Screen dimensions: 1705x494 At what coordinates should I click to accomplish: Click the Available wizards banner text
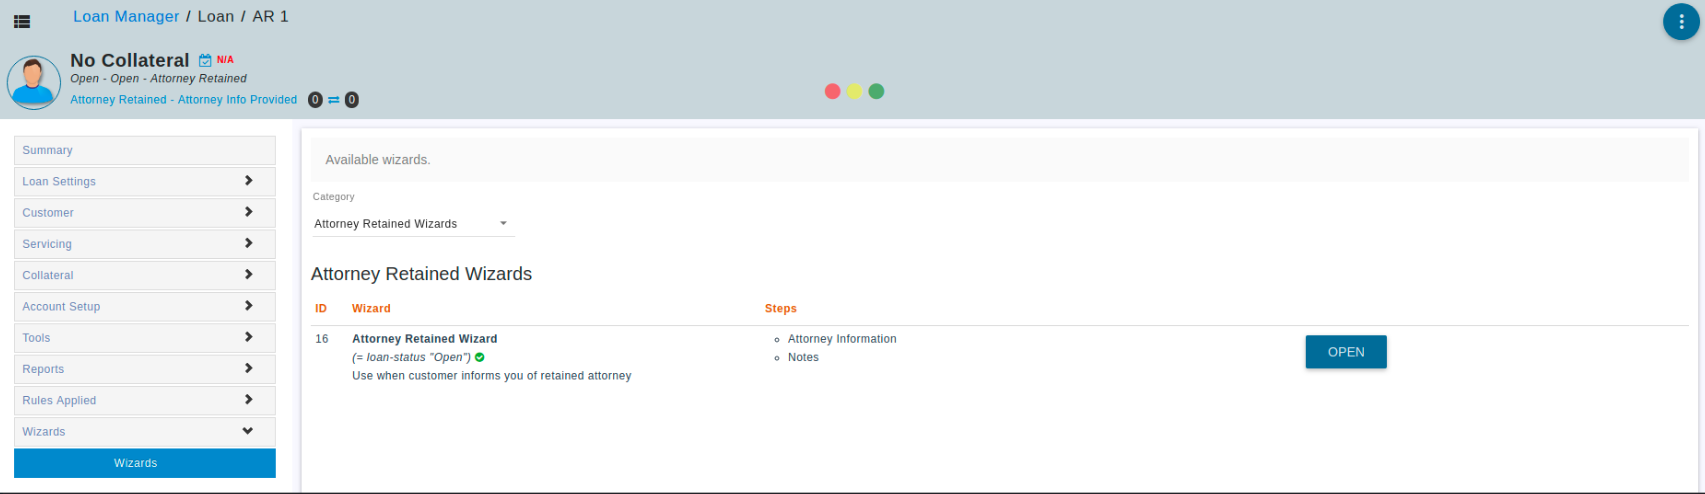point(377,160)
